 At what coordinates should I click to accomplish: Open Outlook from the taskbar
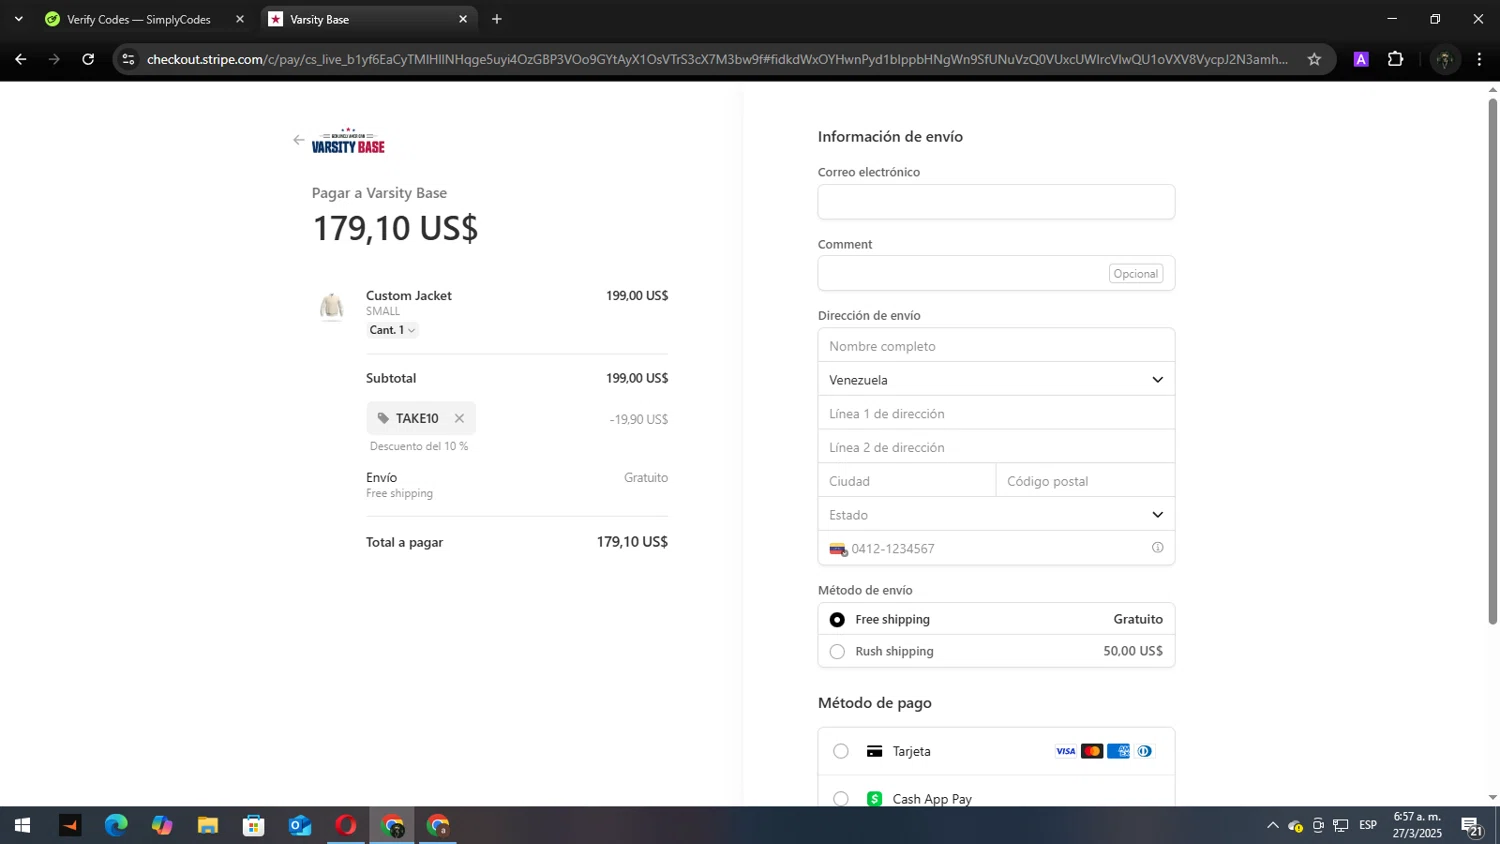[300, 825]
